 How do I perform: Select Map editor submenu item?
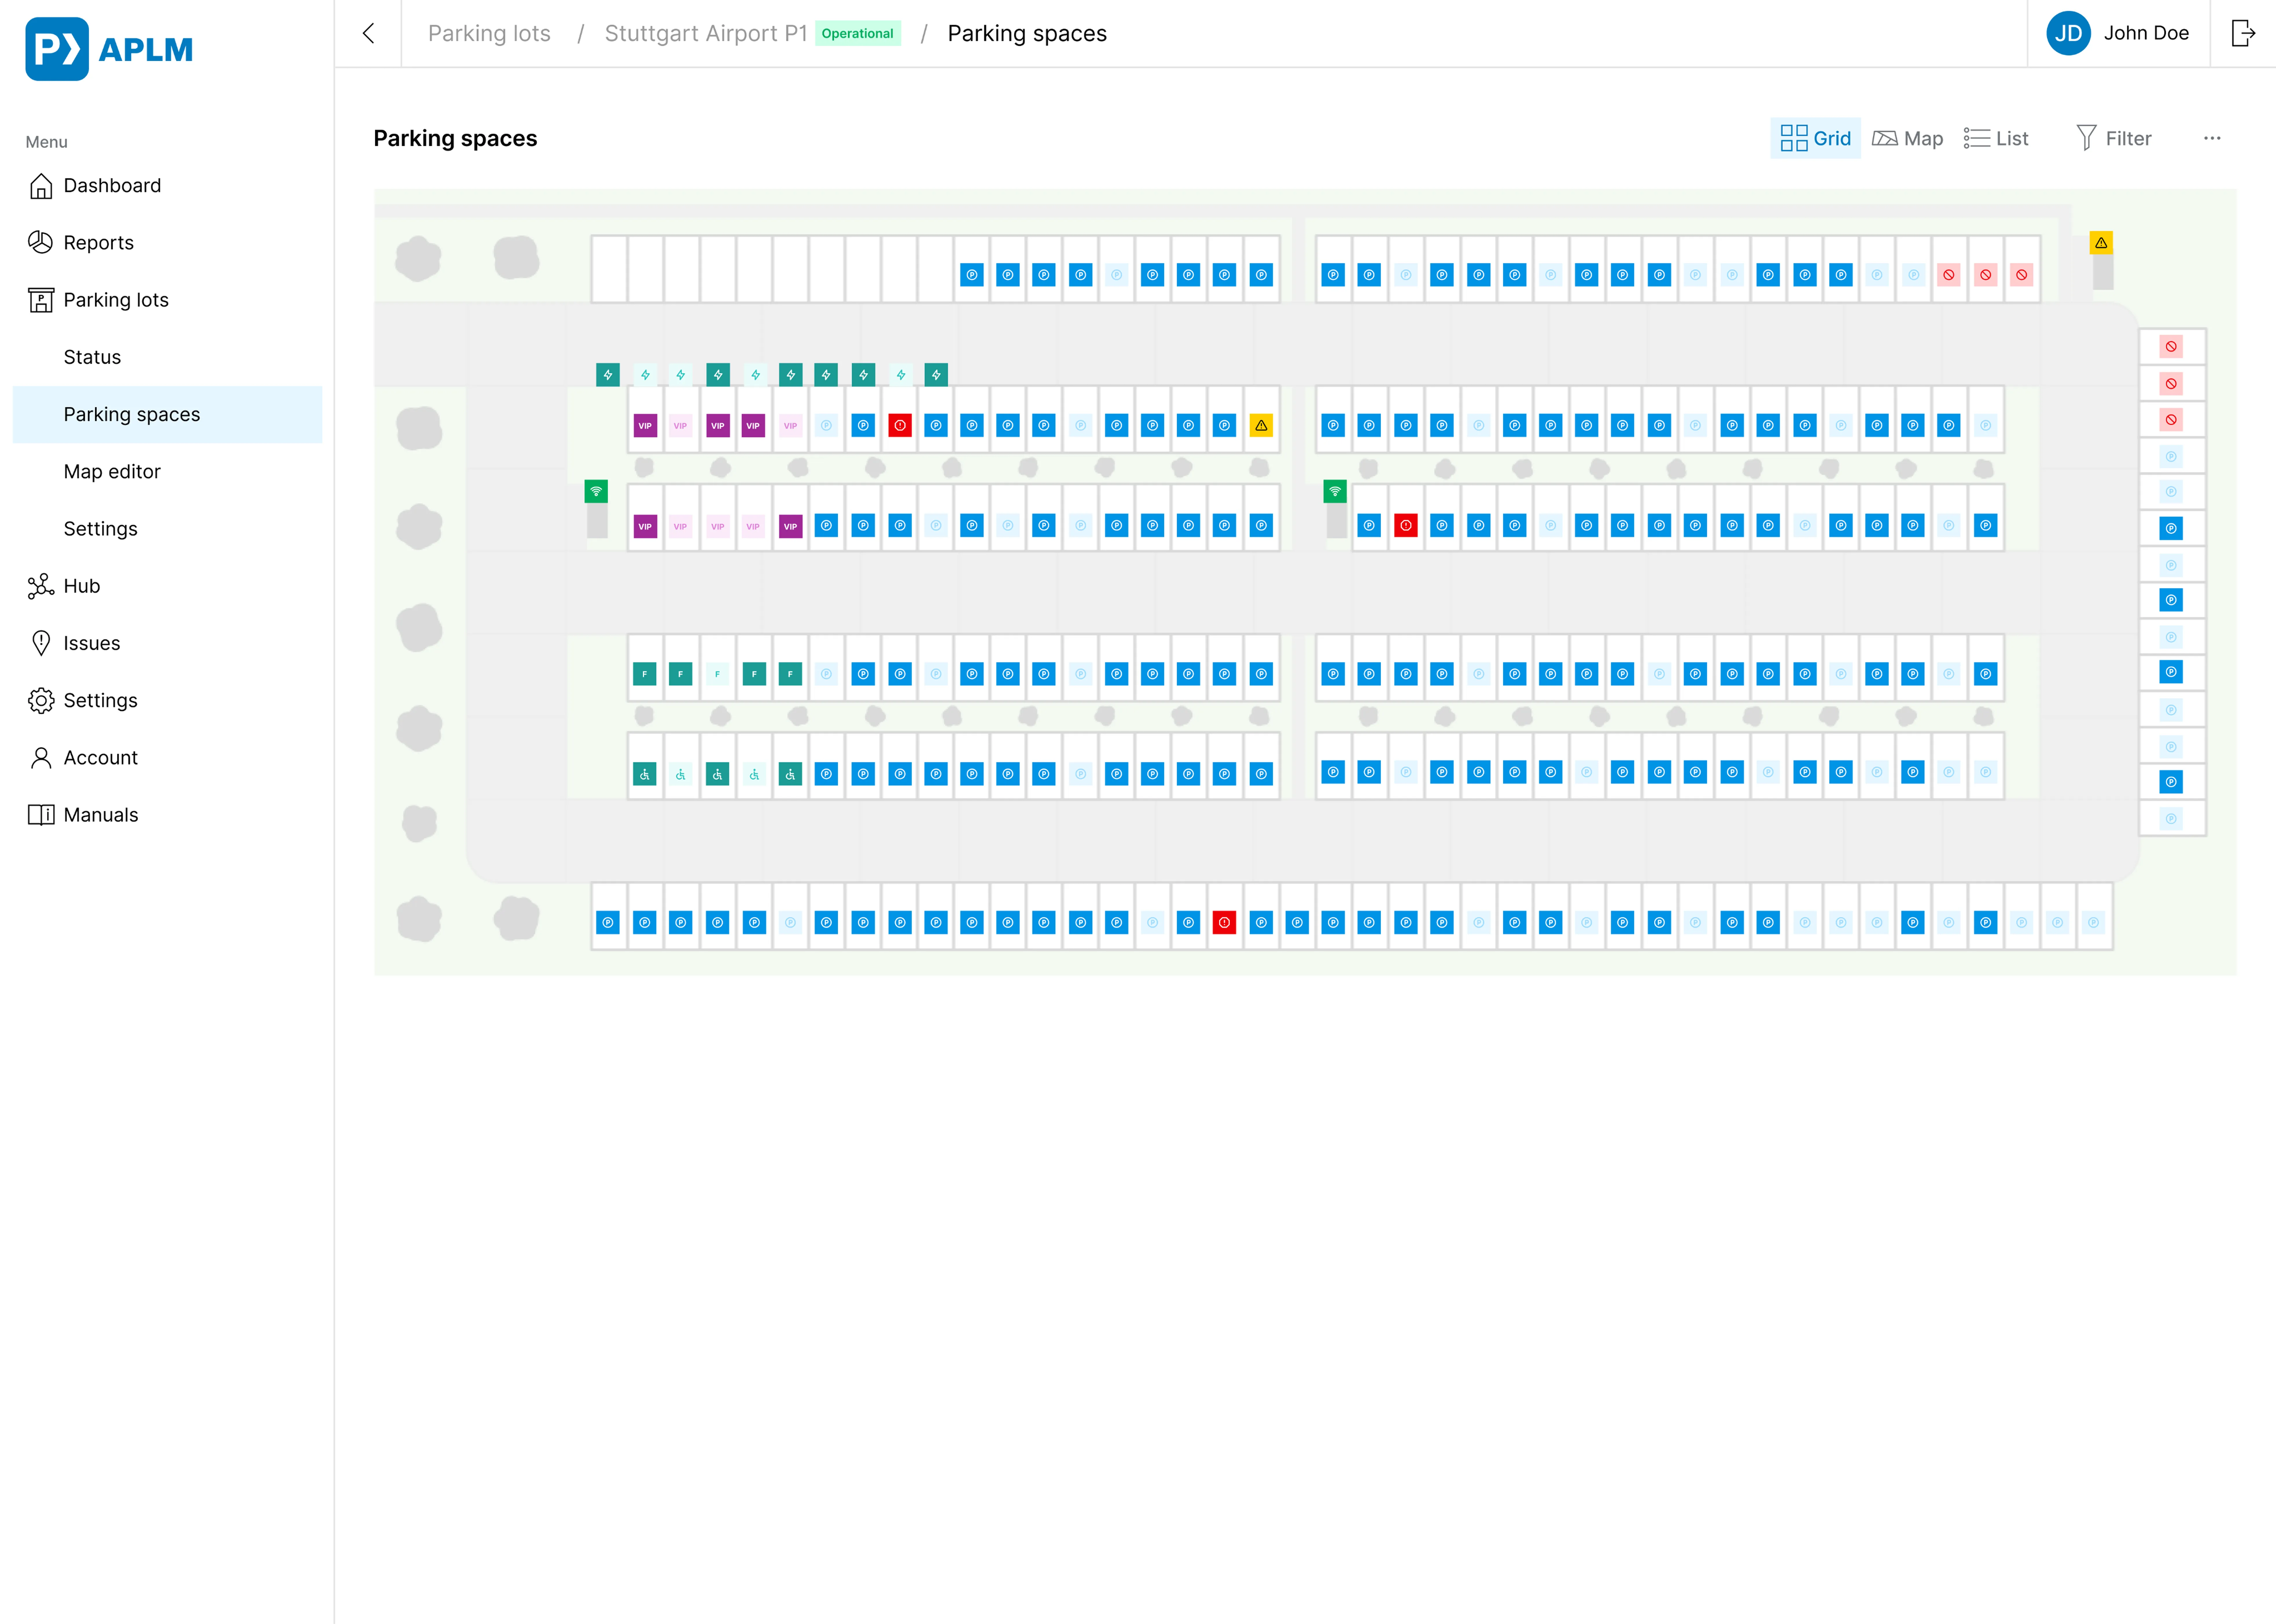112,471
